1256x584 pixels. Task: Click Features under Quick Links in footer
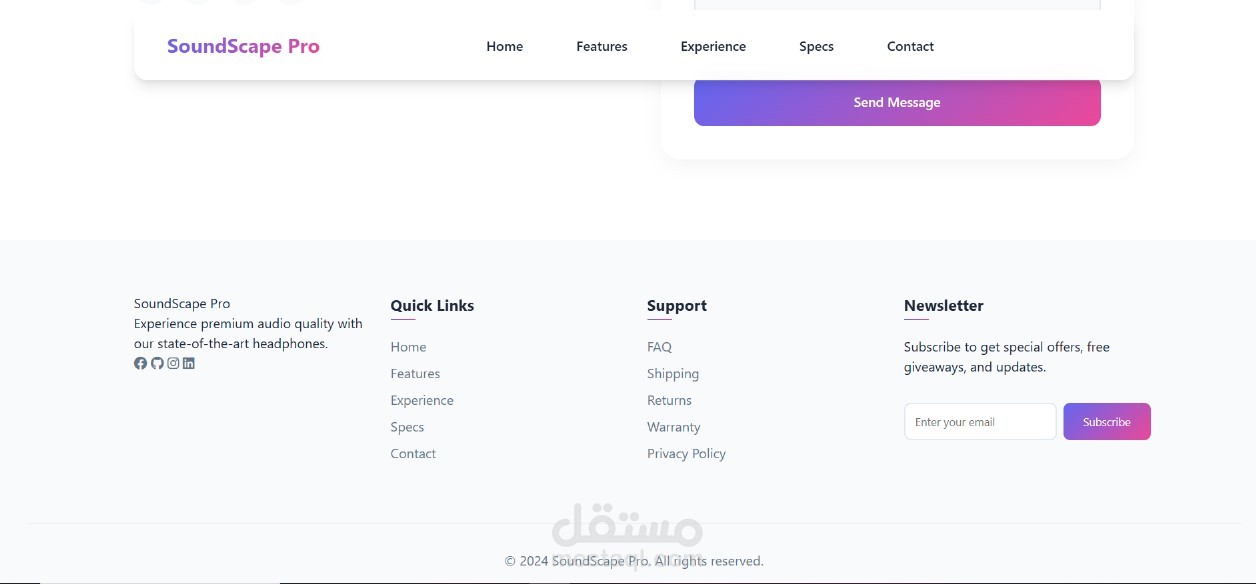[x=415, y=374]
